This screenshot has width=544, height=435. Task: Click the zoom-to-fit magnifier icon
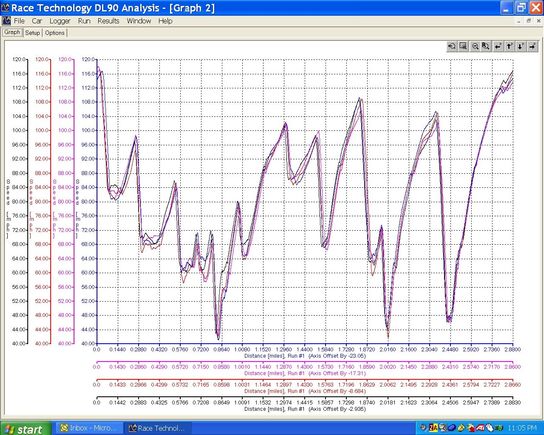(x=486, y=46)
